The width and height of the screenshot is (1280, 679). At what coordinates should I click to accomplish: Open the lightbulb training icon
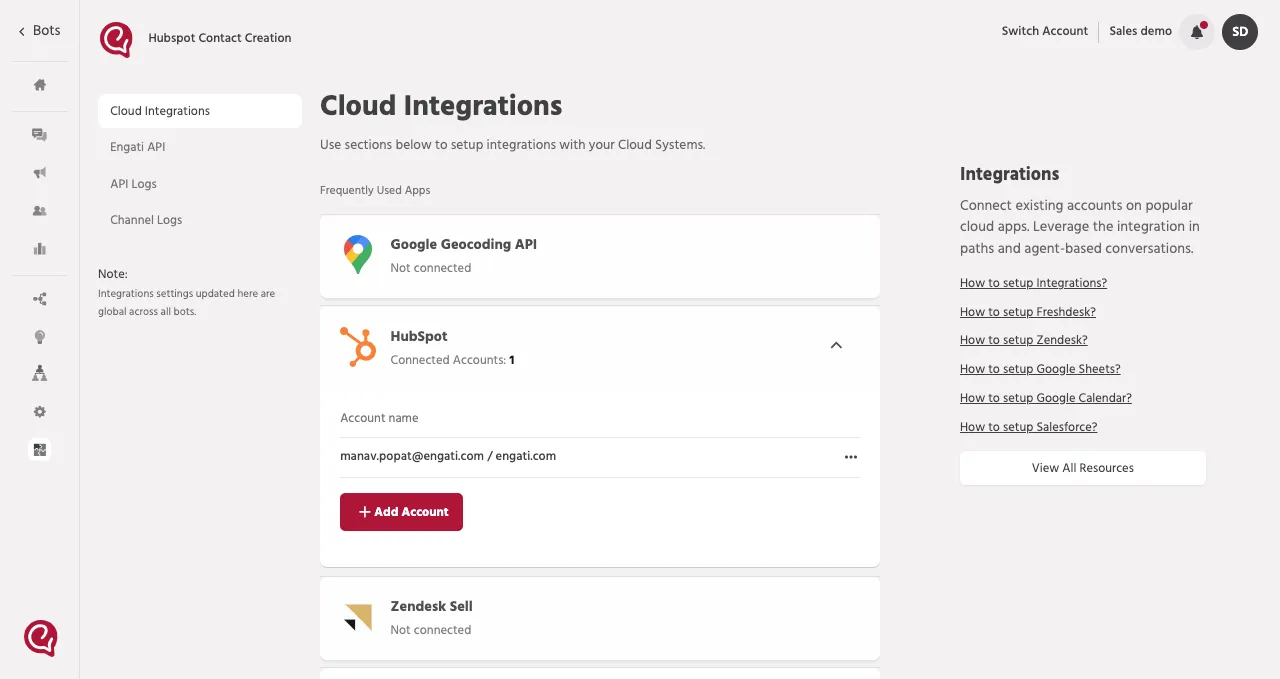[40, 337]
